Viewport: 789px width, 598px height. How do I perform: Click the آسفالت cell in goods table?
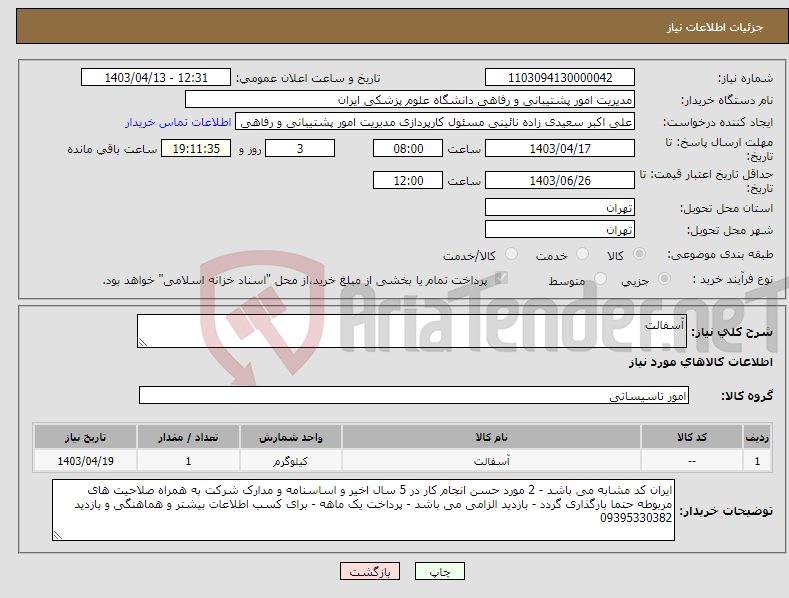(491, 461)
